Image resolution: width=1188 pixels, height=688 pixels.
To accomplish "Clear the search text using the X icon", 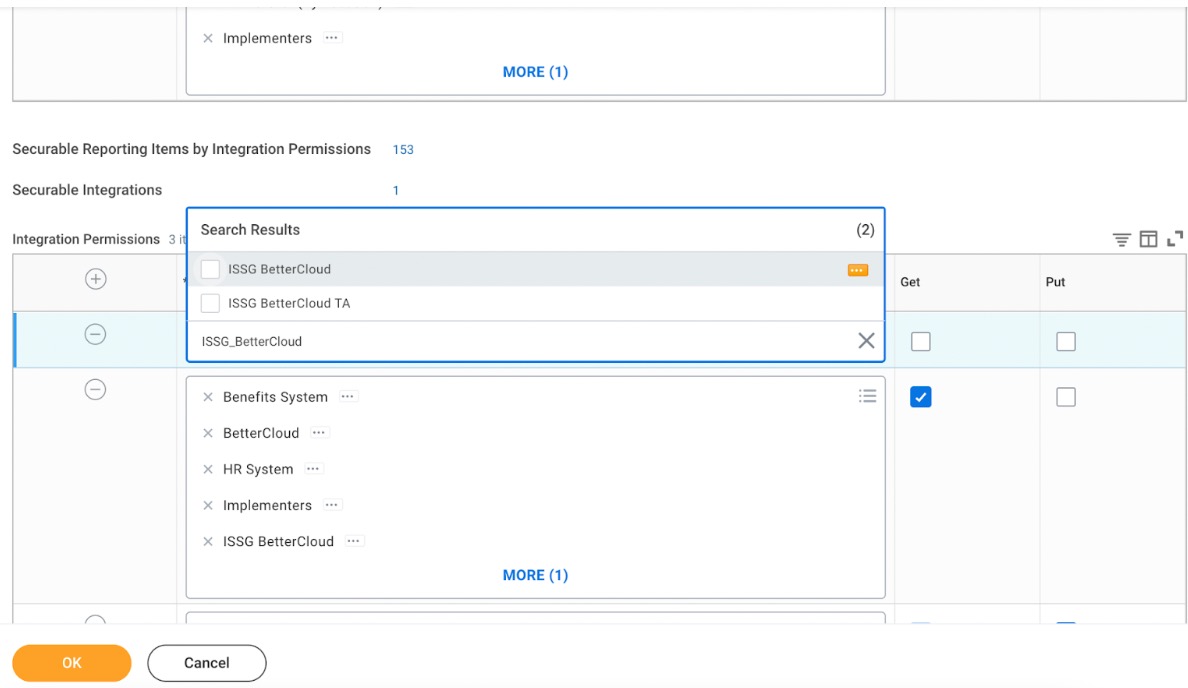I will tap(866, 341).
